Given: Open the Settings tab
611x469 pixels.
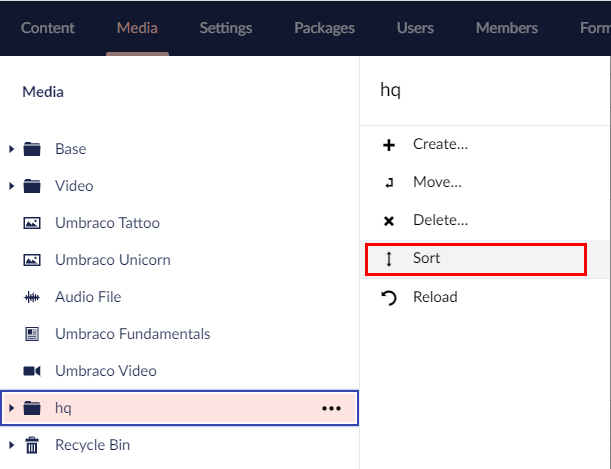Looking at the screenshot, I should [225, 28].
